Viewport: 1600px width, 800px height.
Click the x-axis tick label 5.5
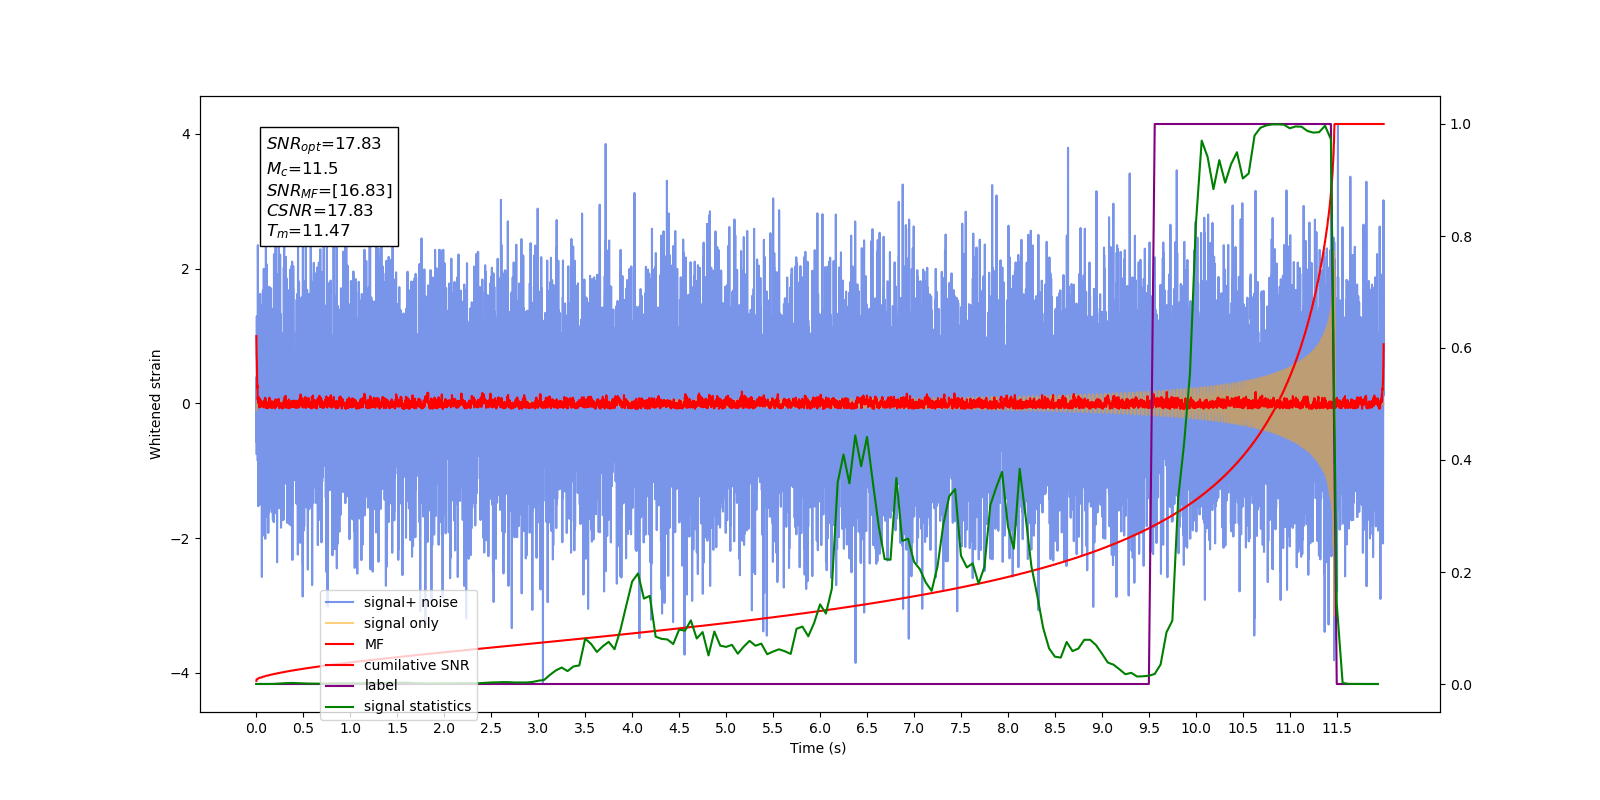coord(773,728)
